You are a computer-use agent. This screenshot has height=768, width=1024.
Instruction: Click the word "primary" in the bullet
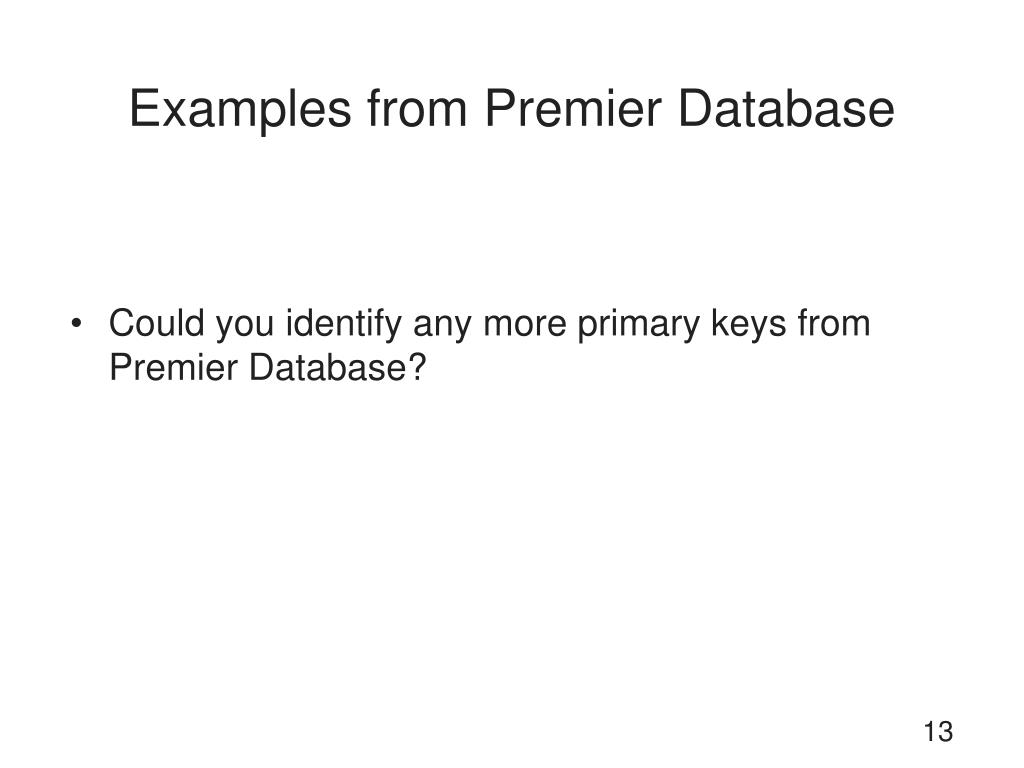[639, 325]
